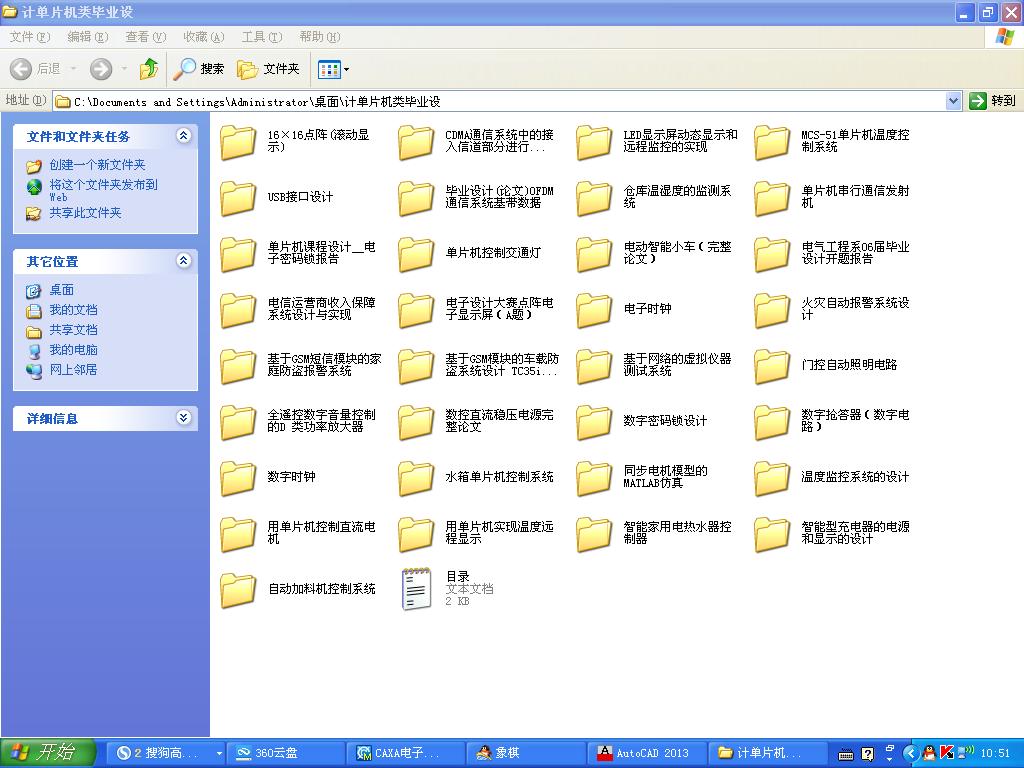
Task: Open the address bar history dropdown
Action: click(954, 100)
